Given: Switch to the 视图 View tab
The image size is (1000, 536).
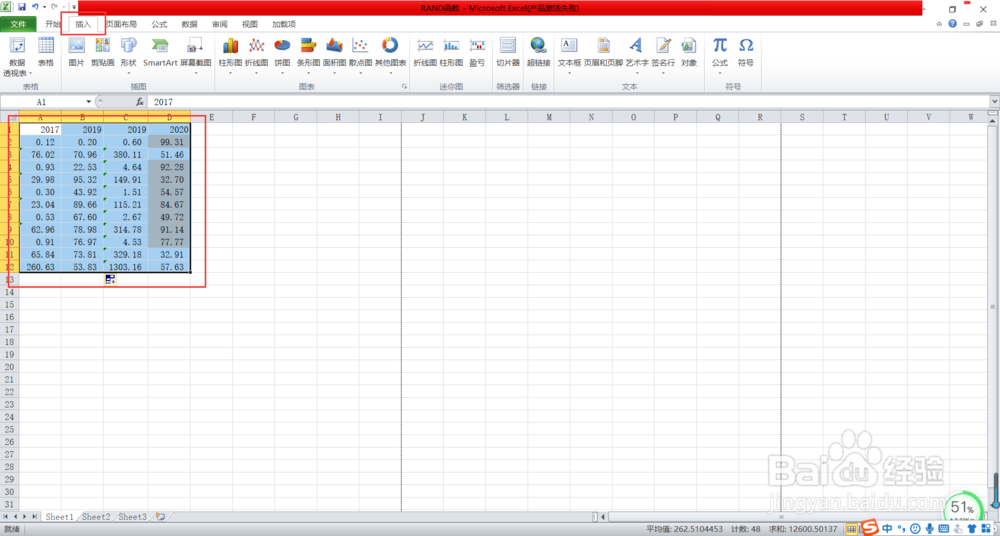Looking at the screenshot, I should coord(250,24).
